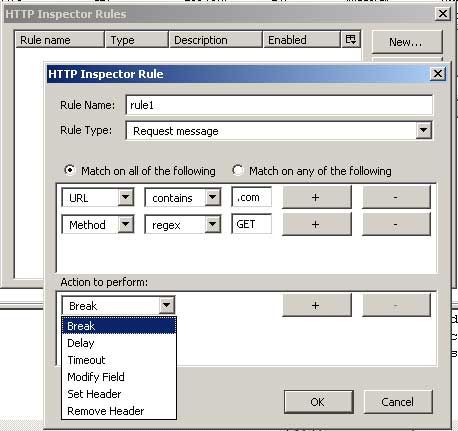Image resolution: width=458 pixels, height=431 pixels.
Task: Collapse the Break action dropdown arrow
Action: pos(166,305)
